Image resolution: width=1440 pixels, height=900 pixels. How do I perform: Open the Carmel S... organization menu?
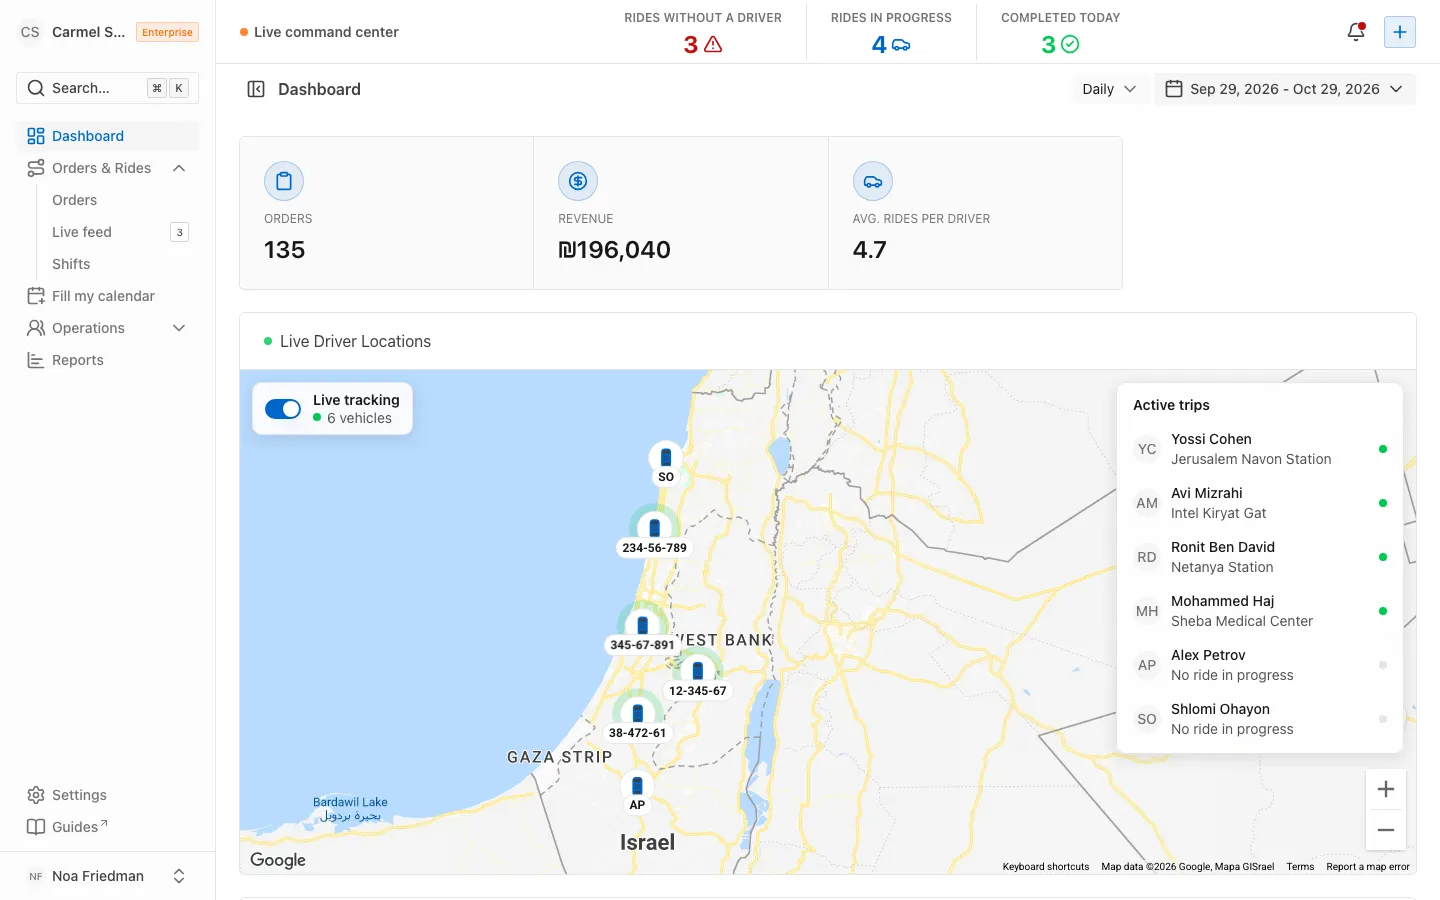tap(108, 32)
